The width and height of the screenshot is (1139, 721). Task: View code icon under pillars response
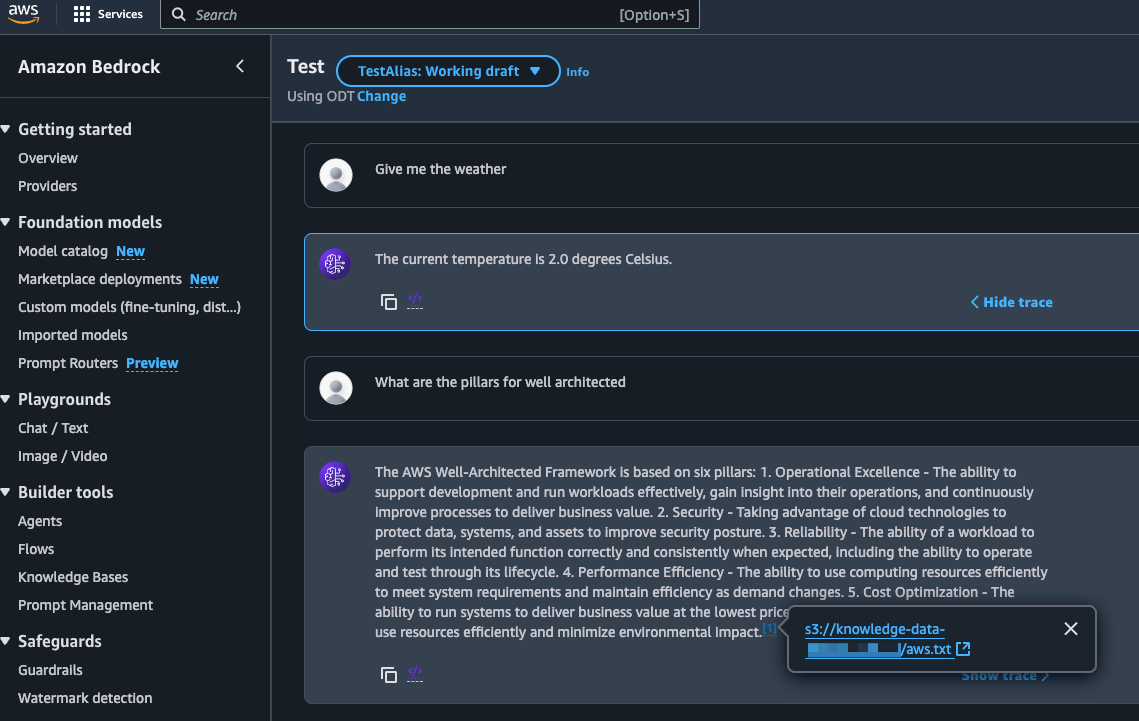(x=415, y=674)
